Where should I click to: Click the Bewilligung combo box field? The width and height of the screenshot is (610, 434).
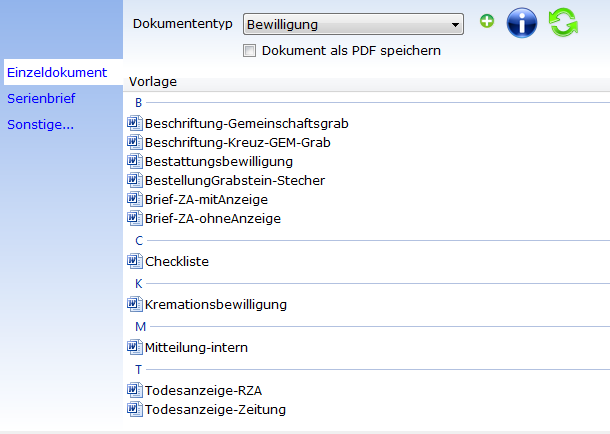pos(353,24)
